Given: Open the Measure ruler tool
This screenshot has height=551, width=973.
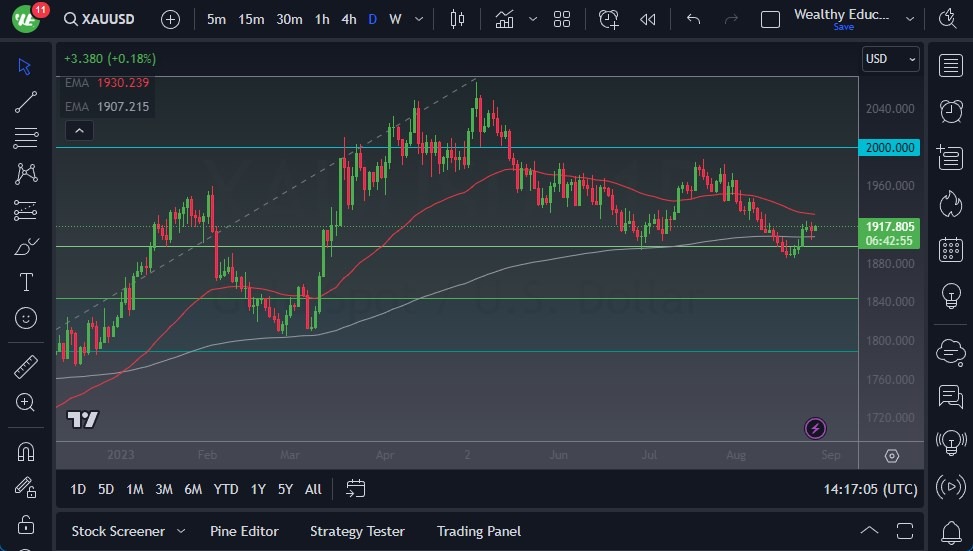Looking at the screenshot, I should (26, 367).
